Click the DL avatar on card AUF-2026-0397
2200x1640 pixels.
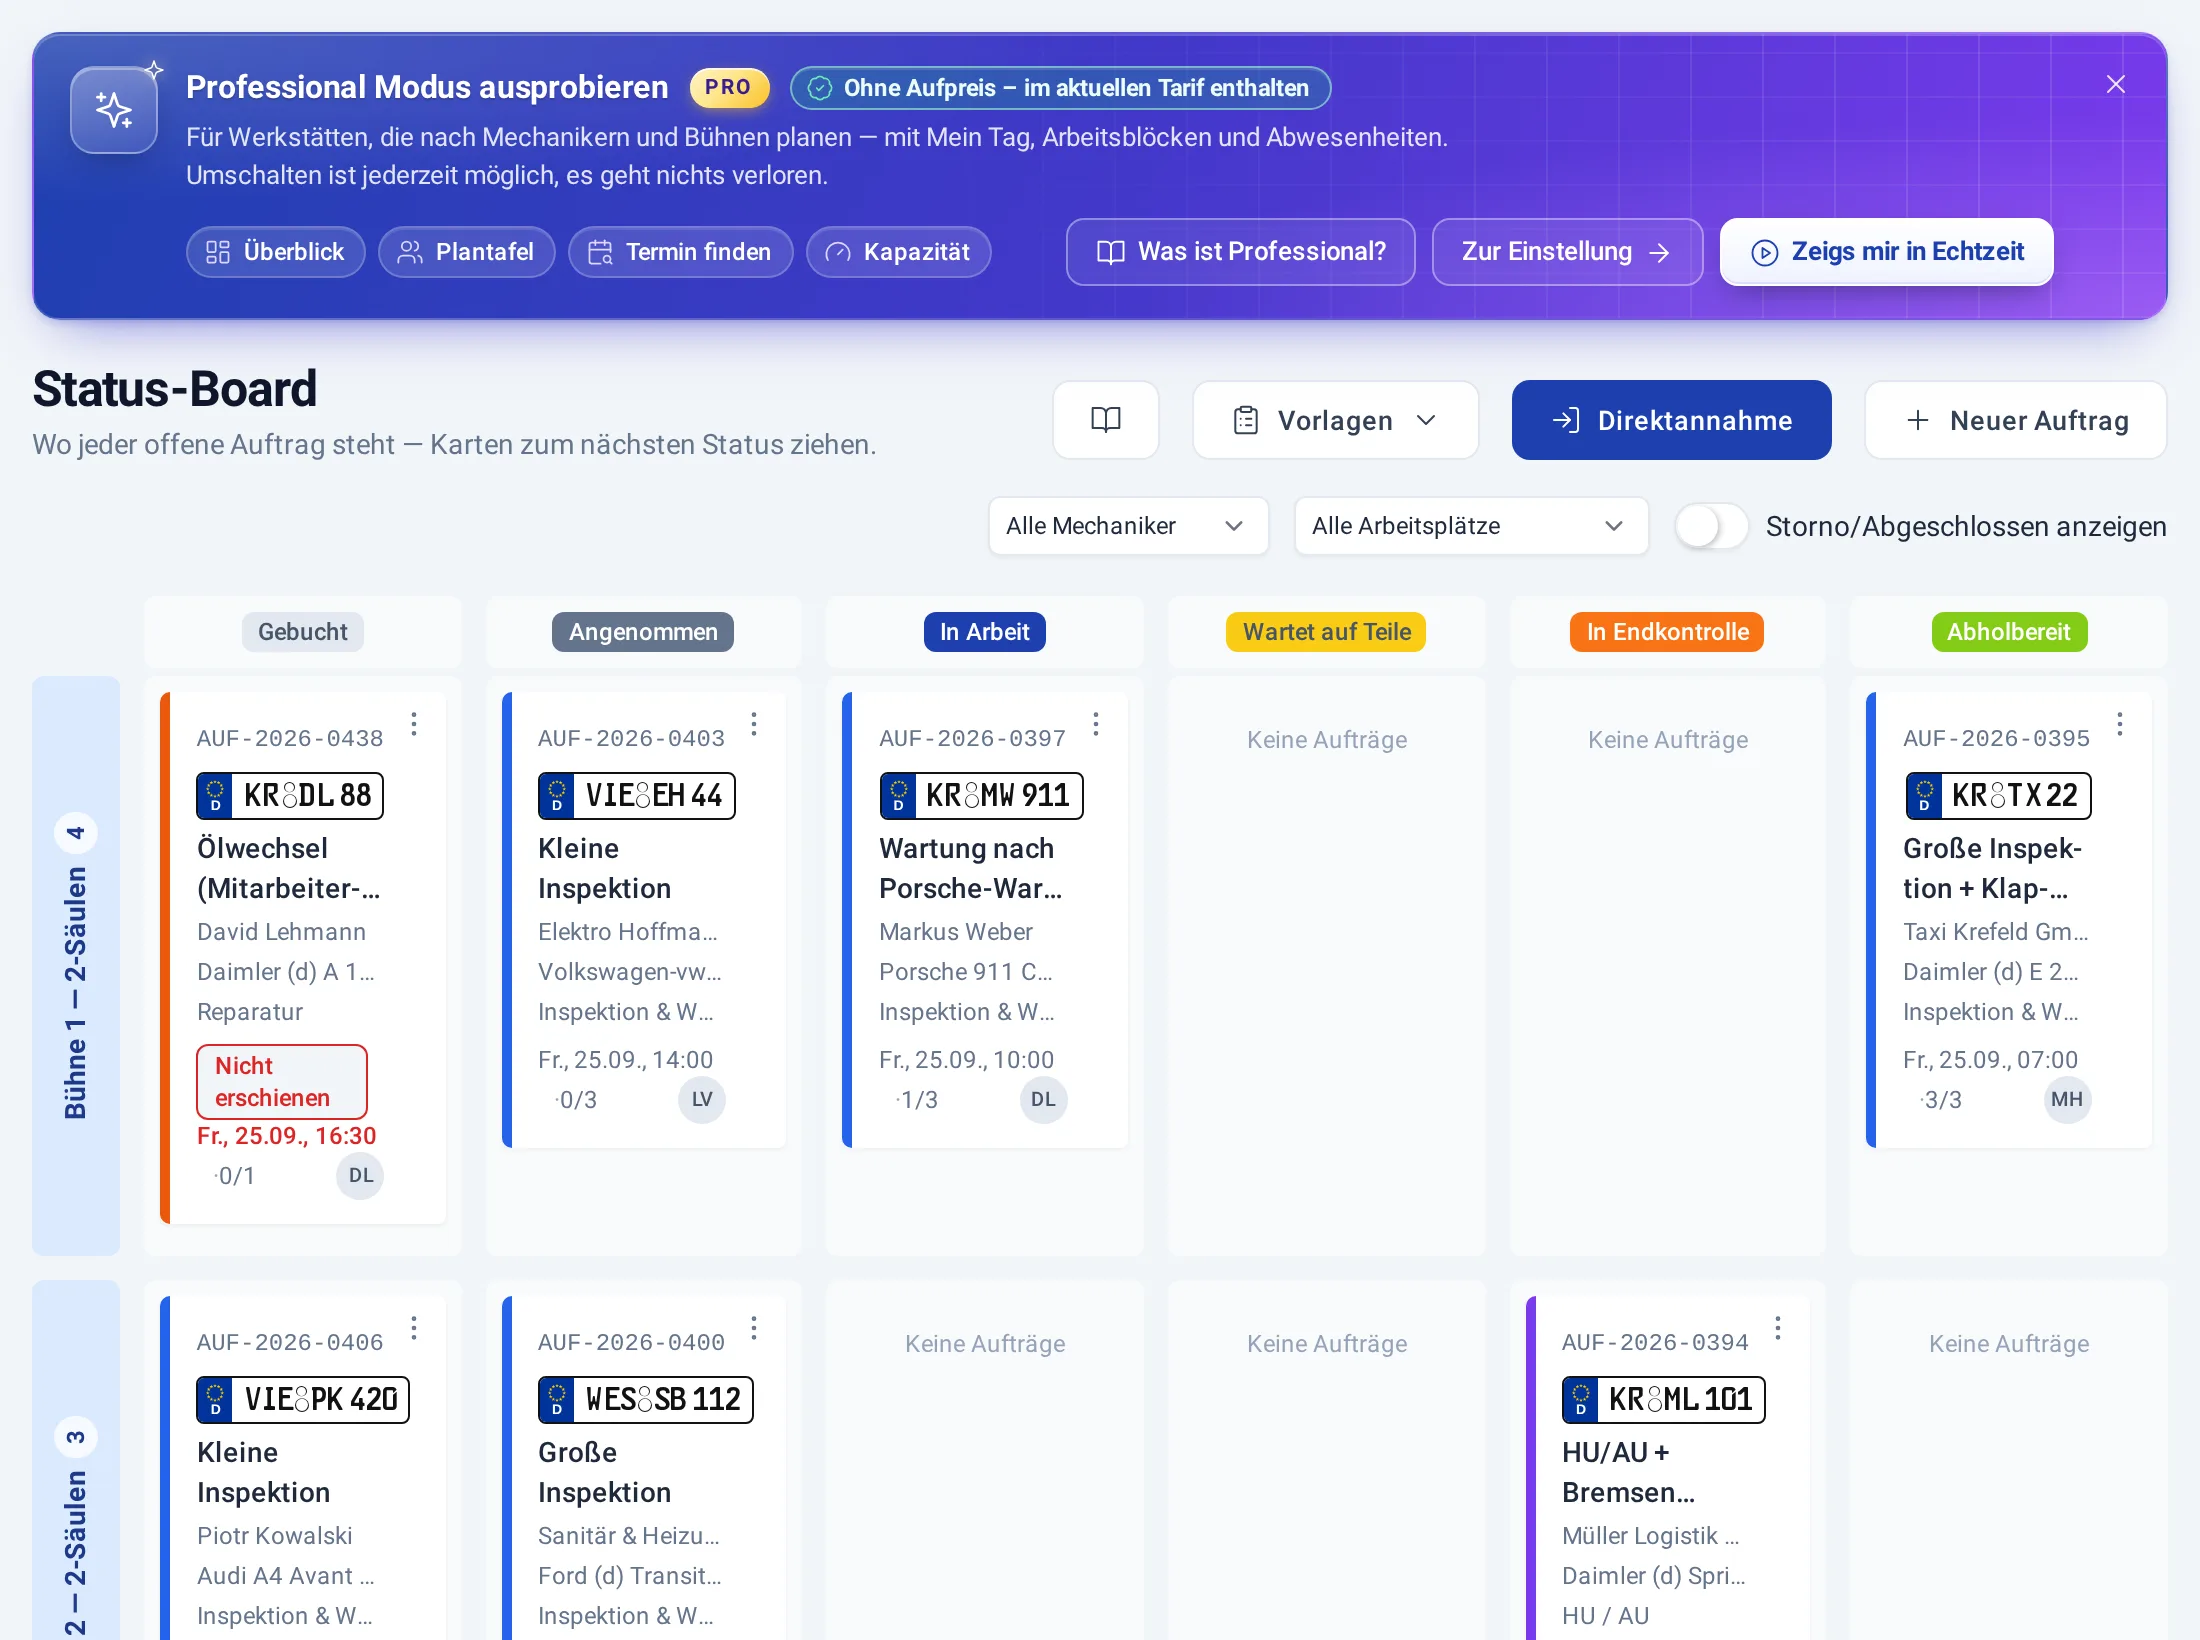point(1043,1100)
